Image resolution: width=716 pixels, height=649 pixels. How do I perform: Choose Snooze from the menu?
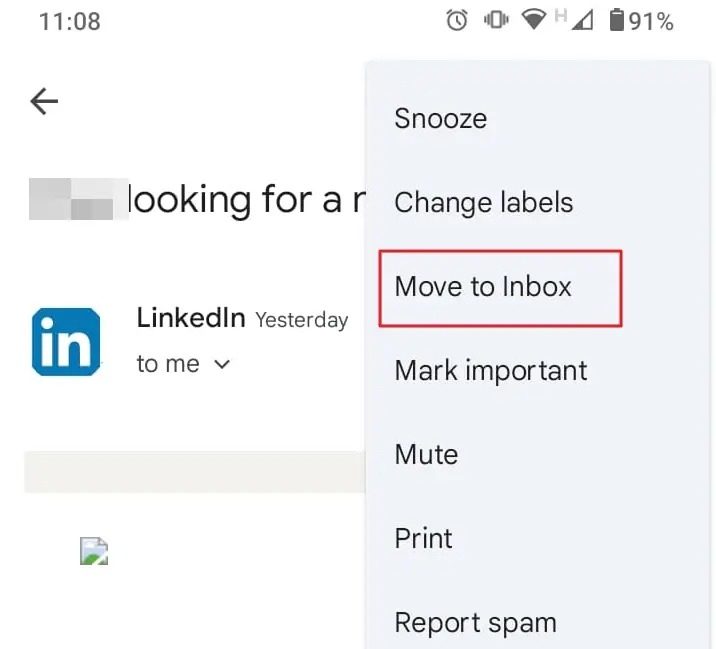click(441, 119)
